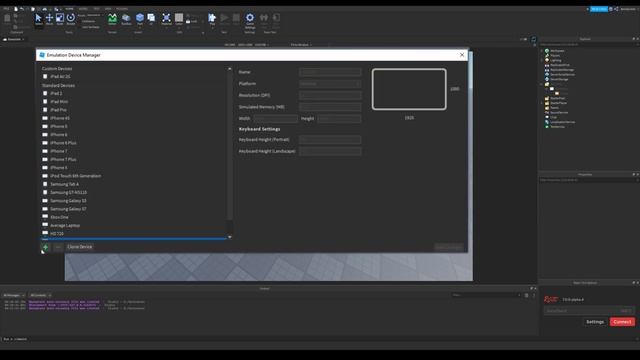This screenshot has height=360, width=640.
Task: Click the Team Test icon
Action: [x=264, y=19]
